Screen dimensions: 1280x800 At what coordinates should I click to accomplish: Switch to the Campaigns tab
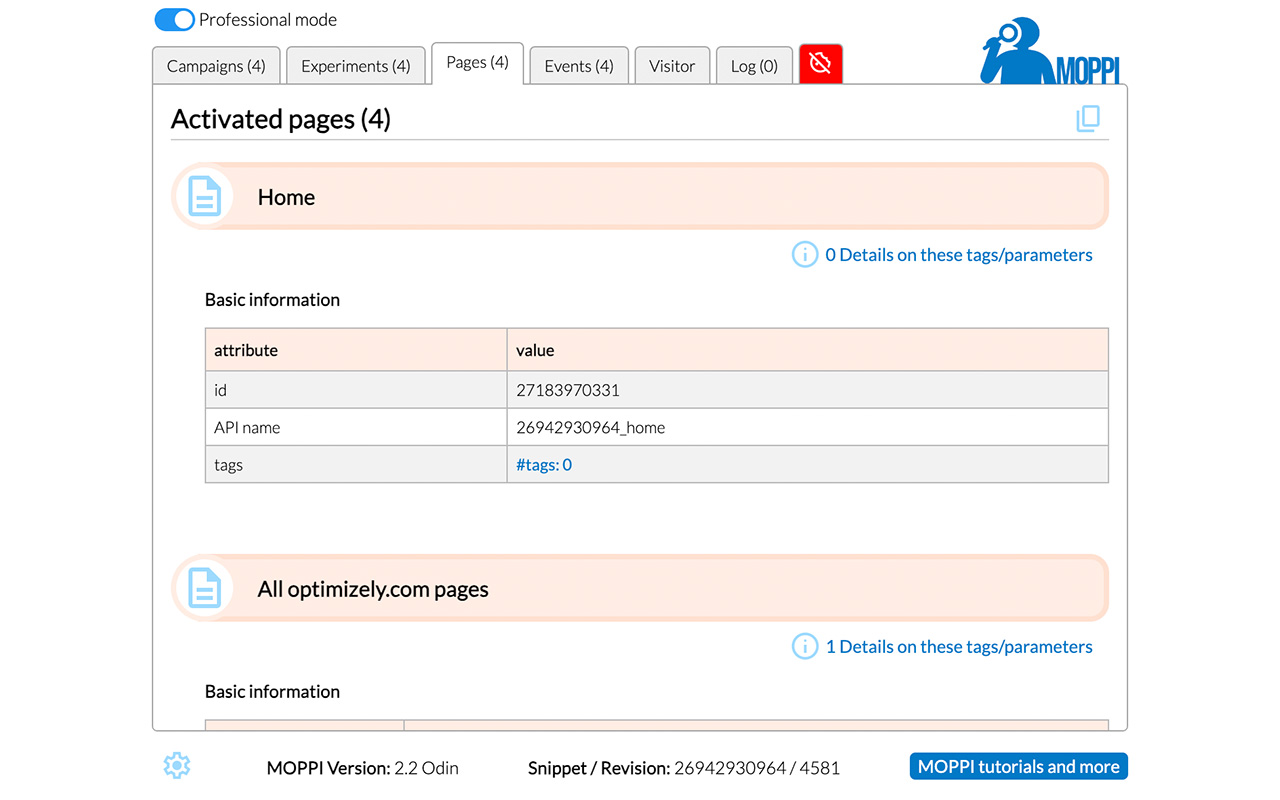point(216,65)
